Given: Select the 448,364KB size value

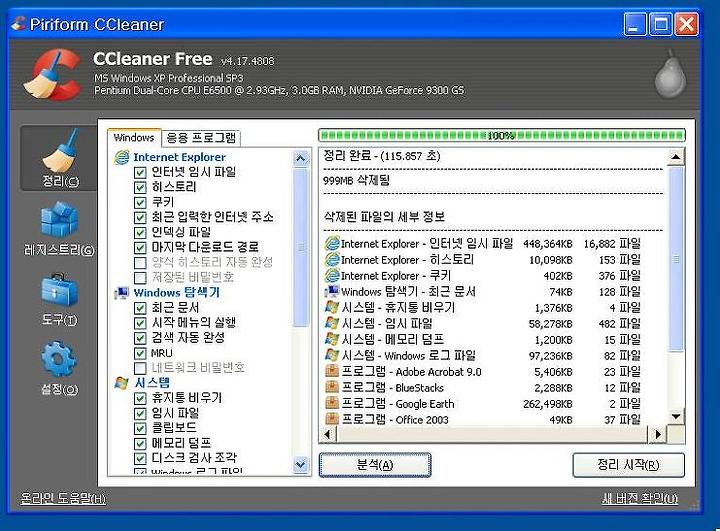Looking at the screenshot, I should pyautogui.click(x=548, y=244).
